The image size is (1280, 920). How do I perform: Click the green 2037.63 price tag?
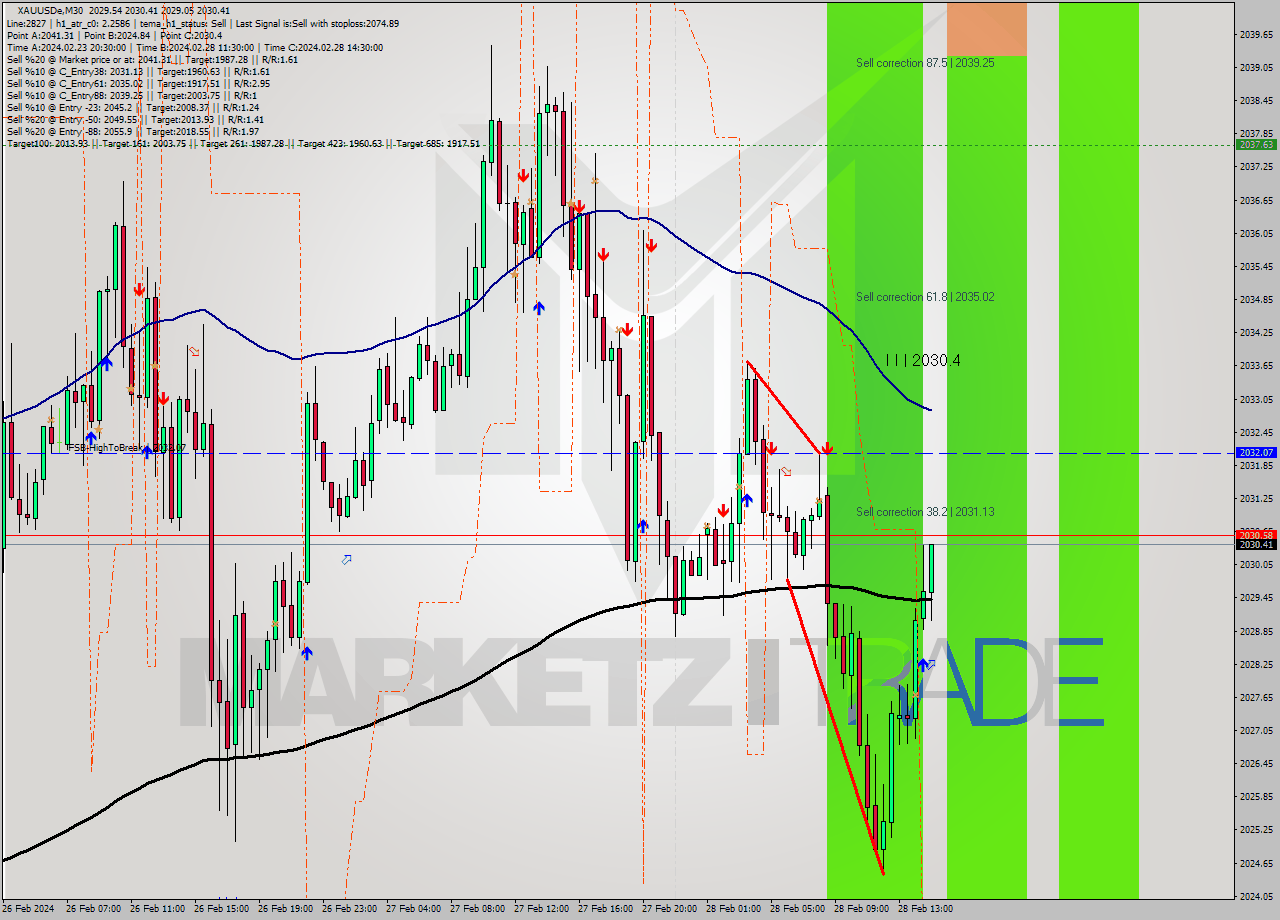[x=1256, y=144]
